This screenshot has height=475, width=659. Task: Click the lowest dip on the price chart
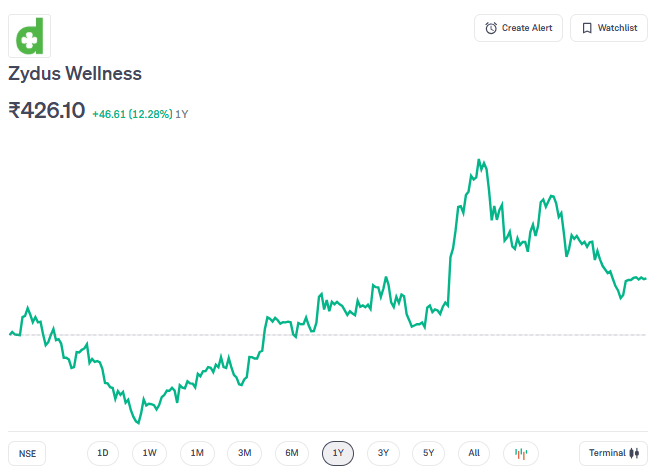click(137, 423)
